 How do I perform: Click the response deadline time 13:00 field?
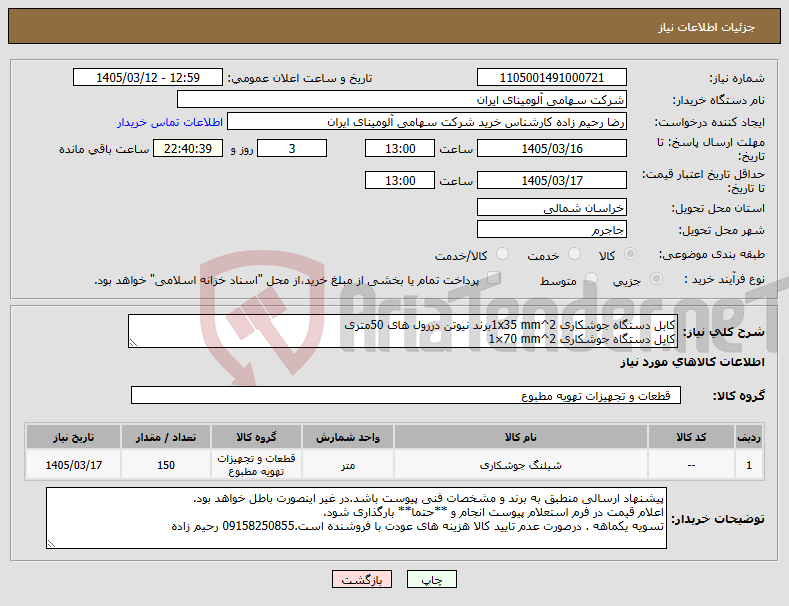click(x=400, y=148)
